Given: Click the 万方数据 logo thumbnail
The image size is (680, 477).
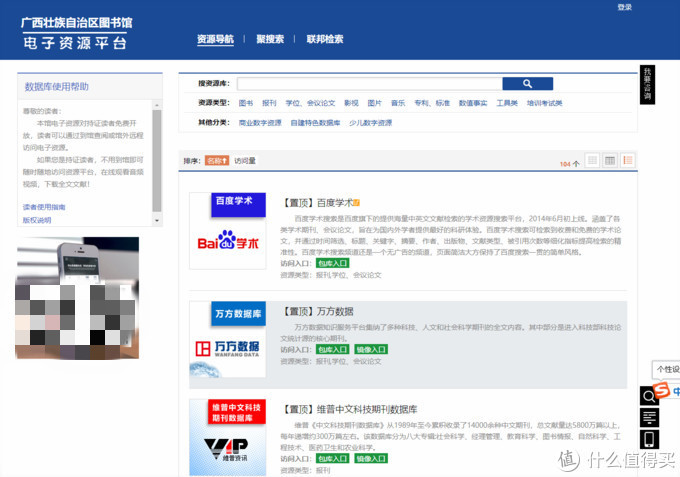Looking at the screenshot, I should click(228, 340).
